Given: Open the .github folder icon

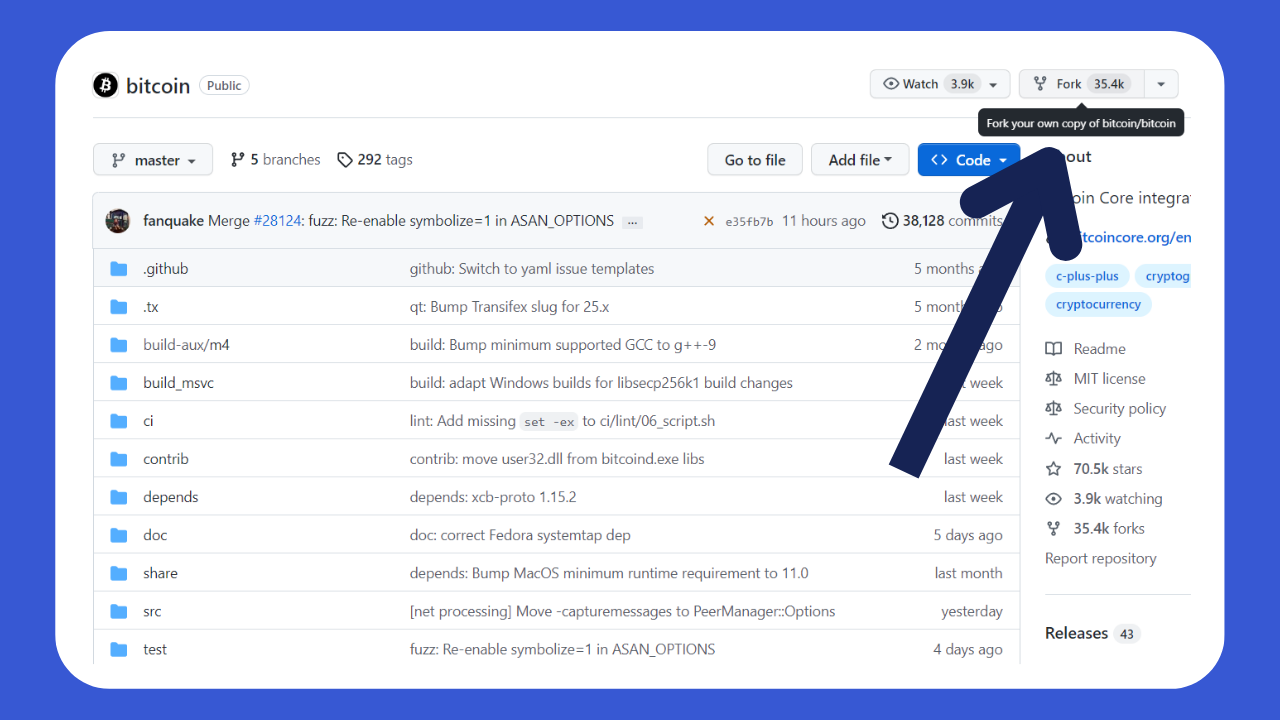Looking at the screenshot, I should pos(119,269).
